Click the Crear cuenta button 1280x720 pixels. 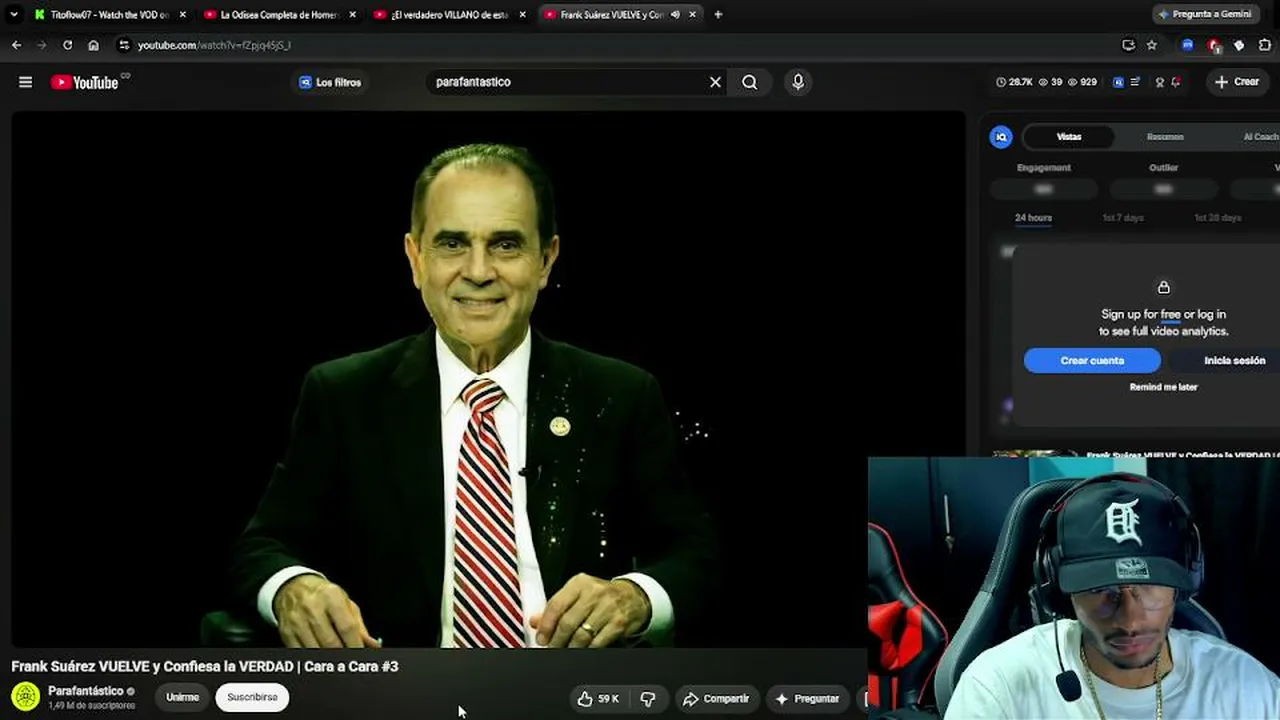(x=1092, y=360)
